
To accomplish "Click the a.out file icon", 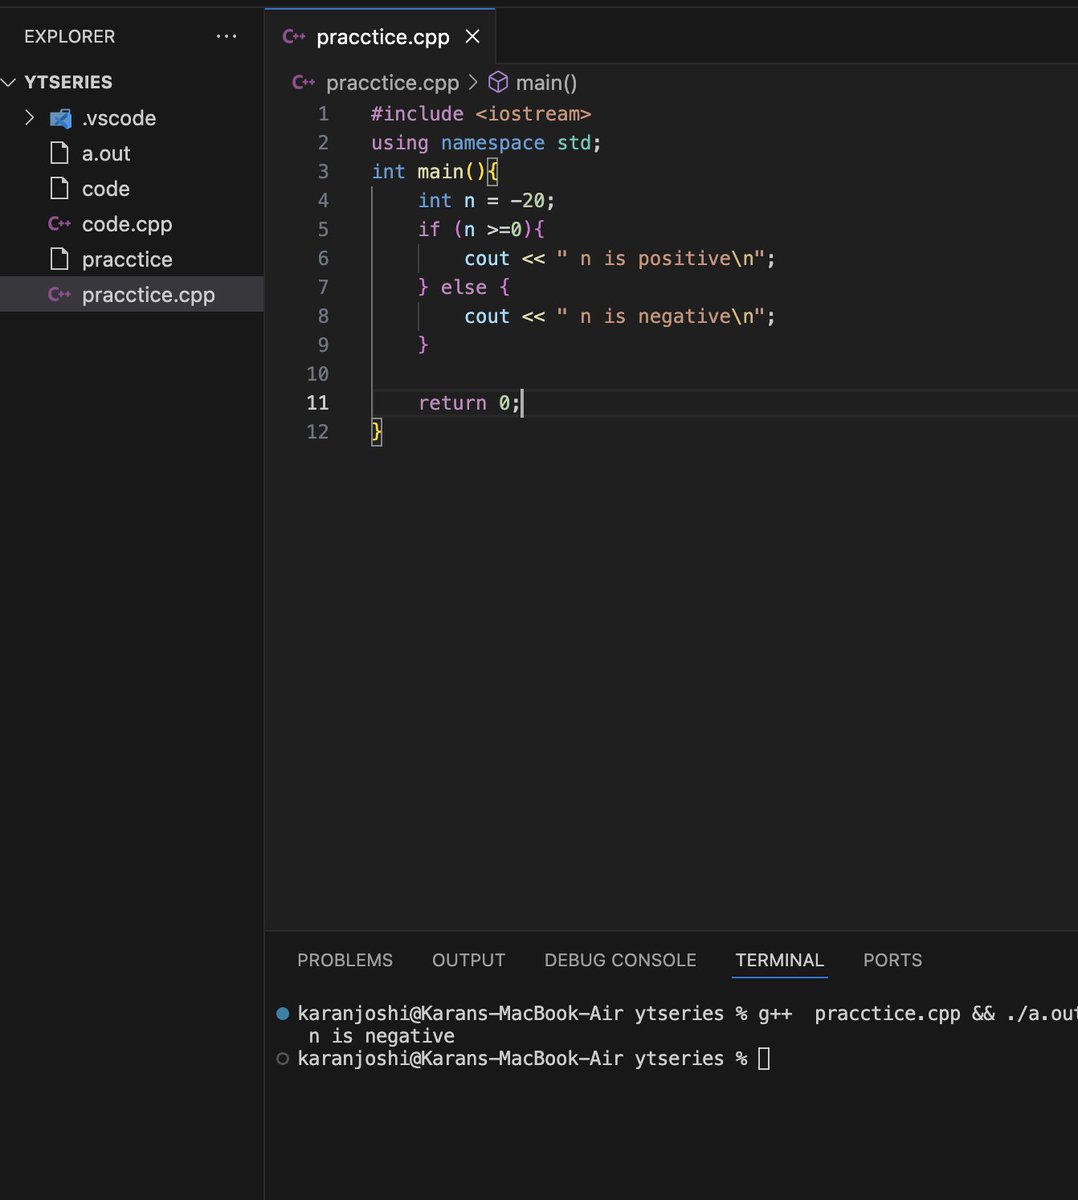I will tap(60, 153).
